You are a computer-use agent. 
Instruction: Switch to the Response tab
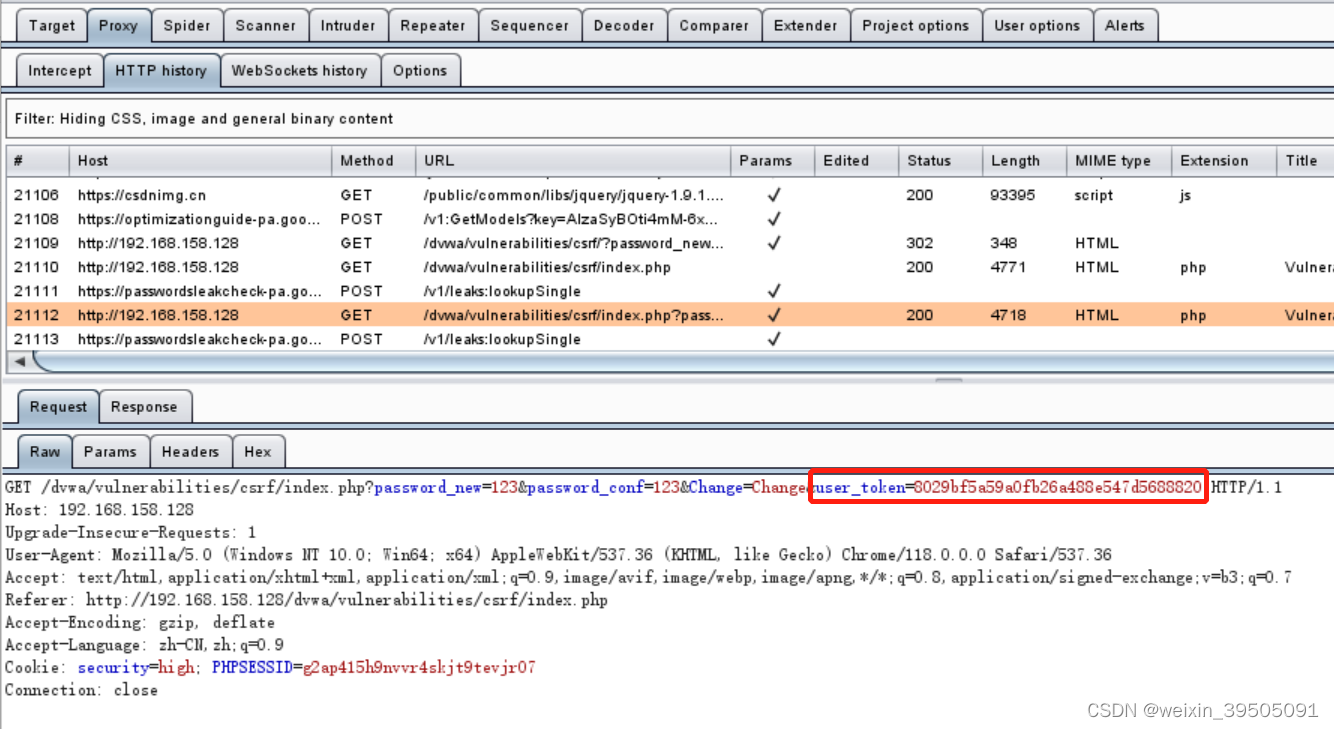coord(144,407)
